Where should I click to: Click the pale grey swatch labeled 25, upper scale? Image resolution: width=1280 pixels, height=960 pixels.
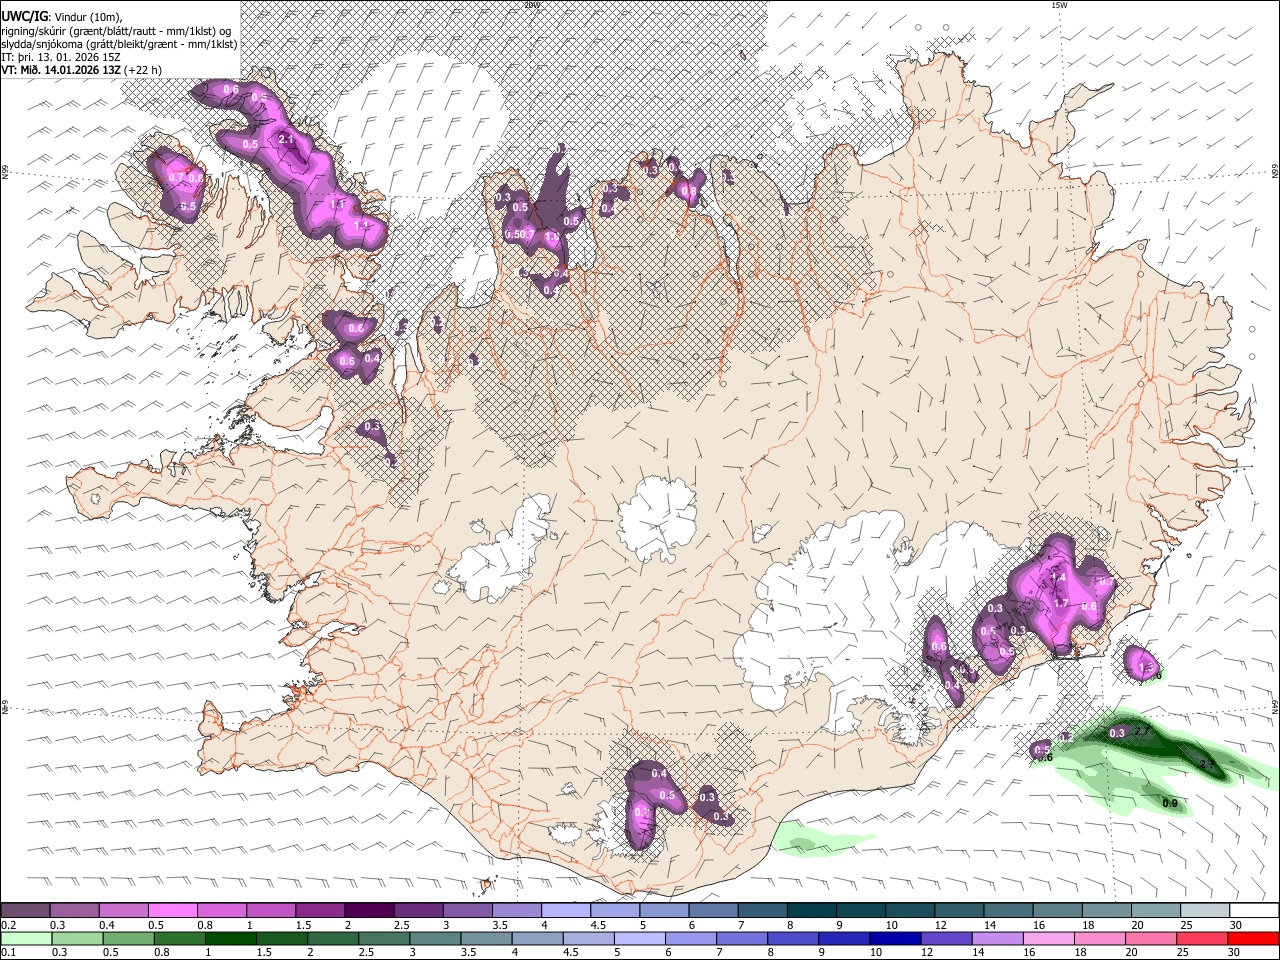point(1203,910)
